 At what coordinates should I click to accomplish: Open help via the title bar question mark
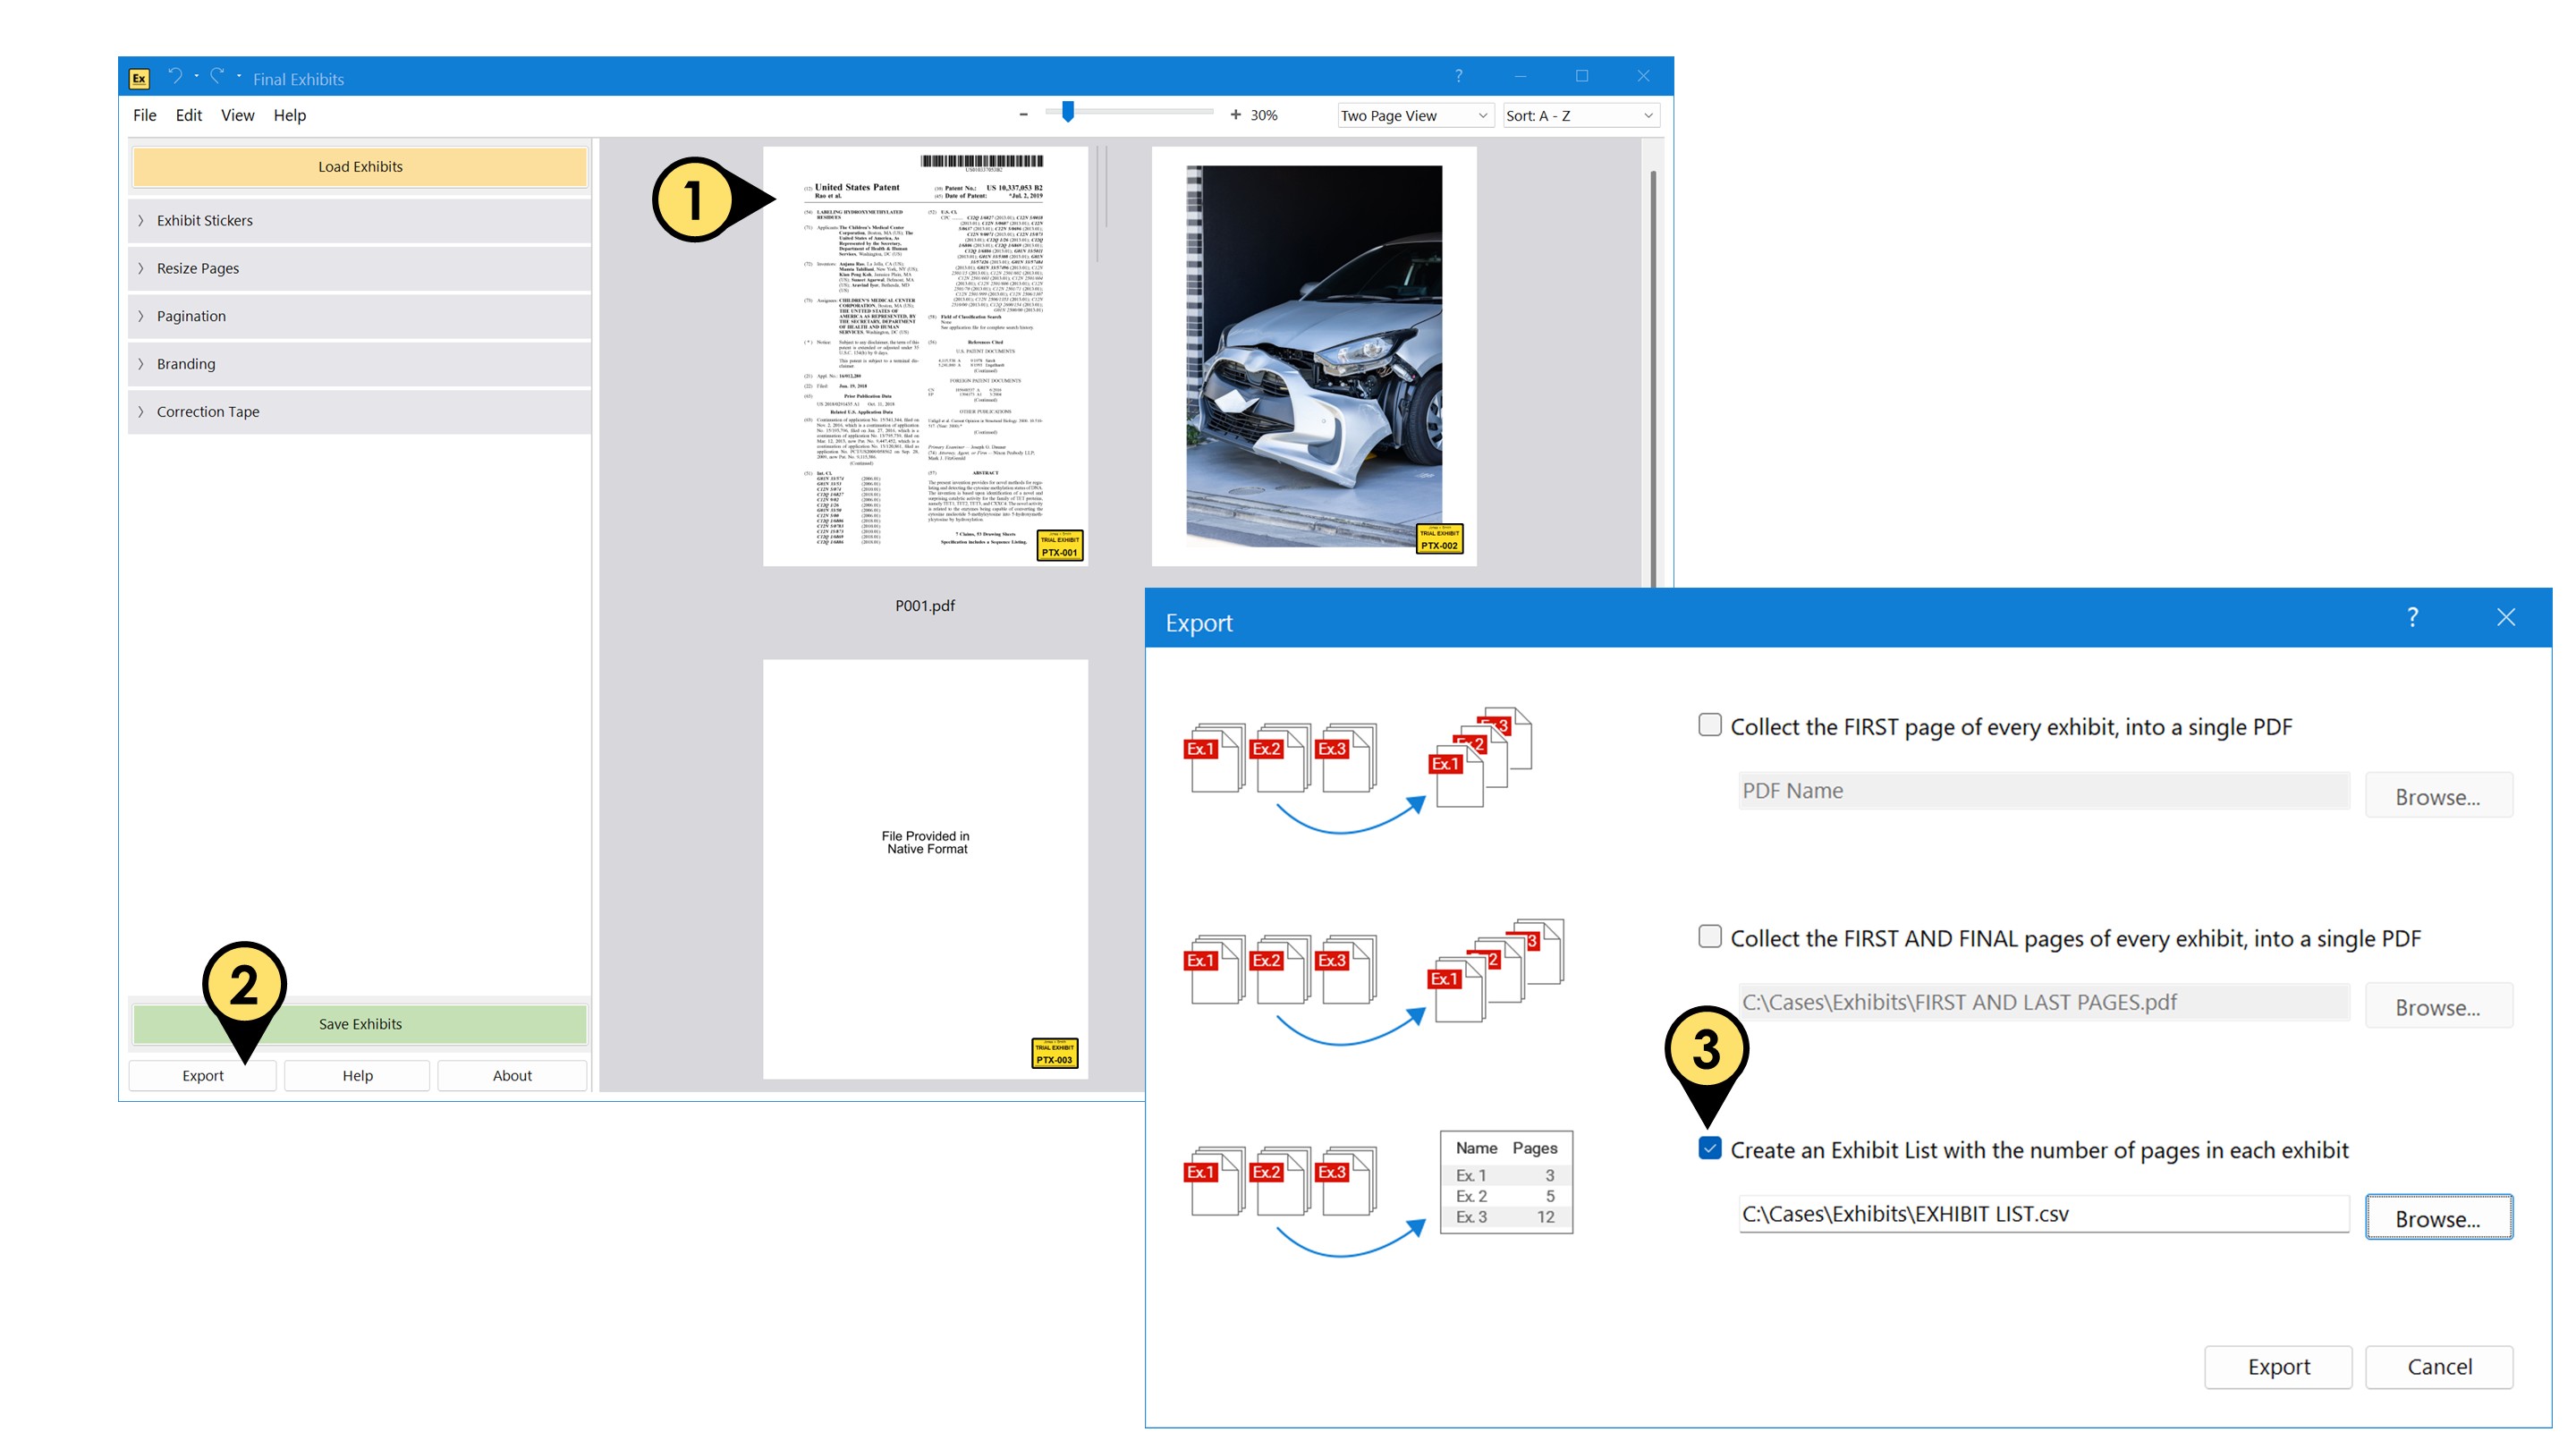click(x=1458, y=75)
